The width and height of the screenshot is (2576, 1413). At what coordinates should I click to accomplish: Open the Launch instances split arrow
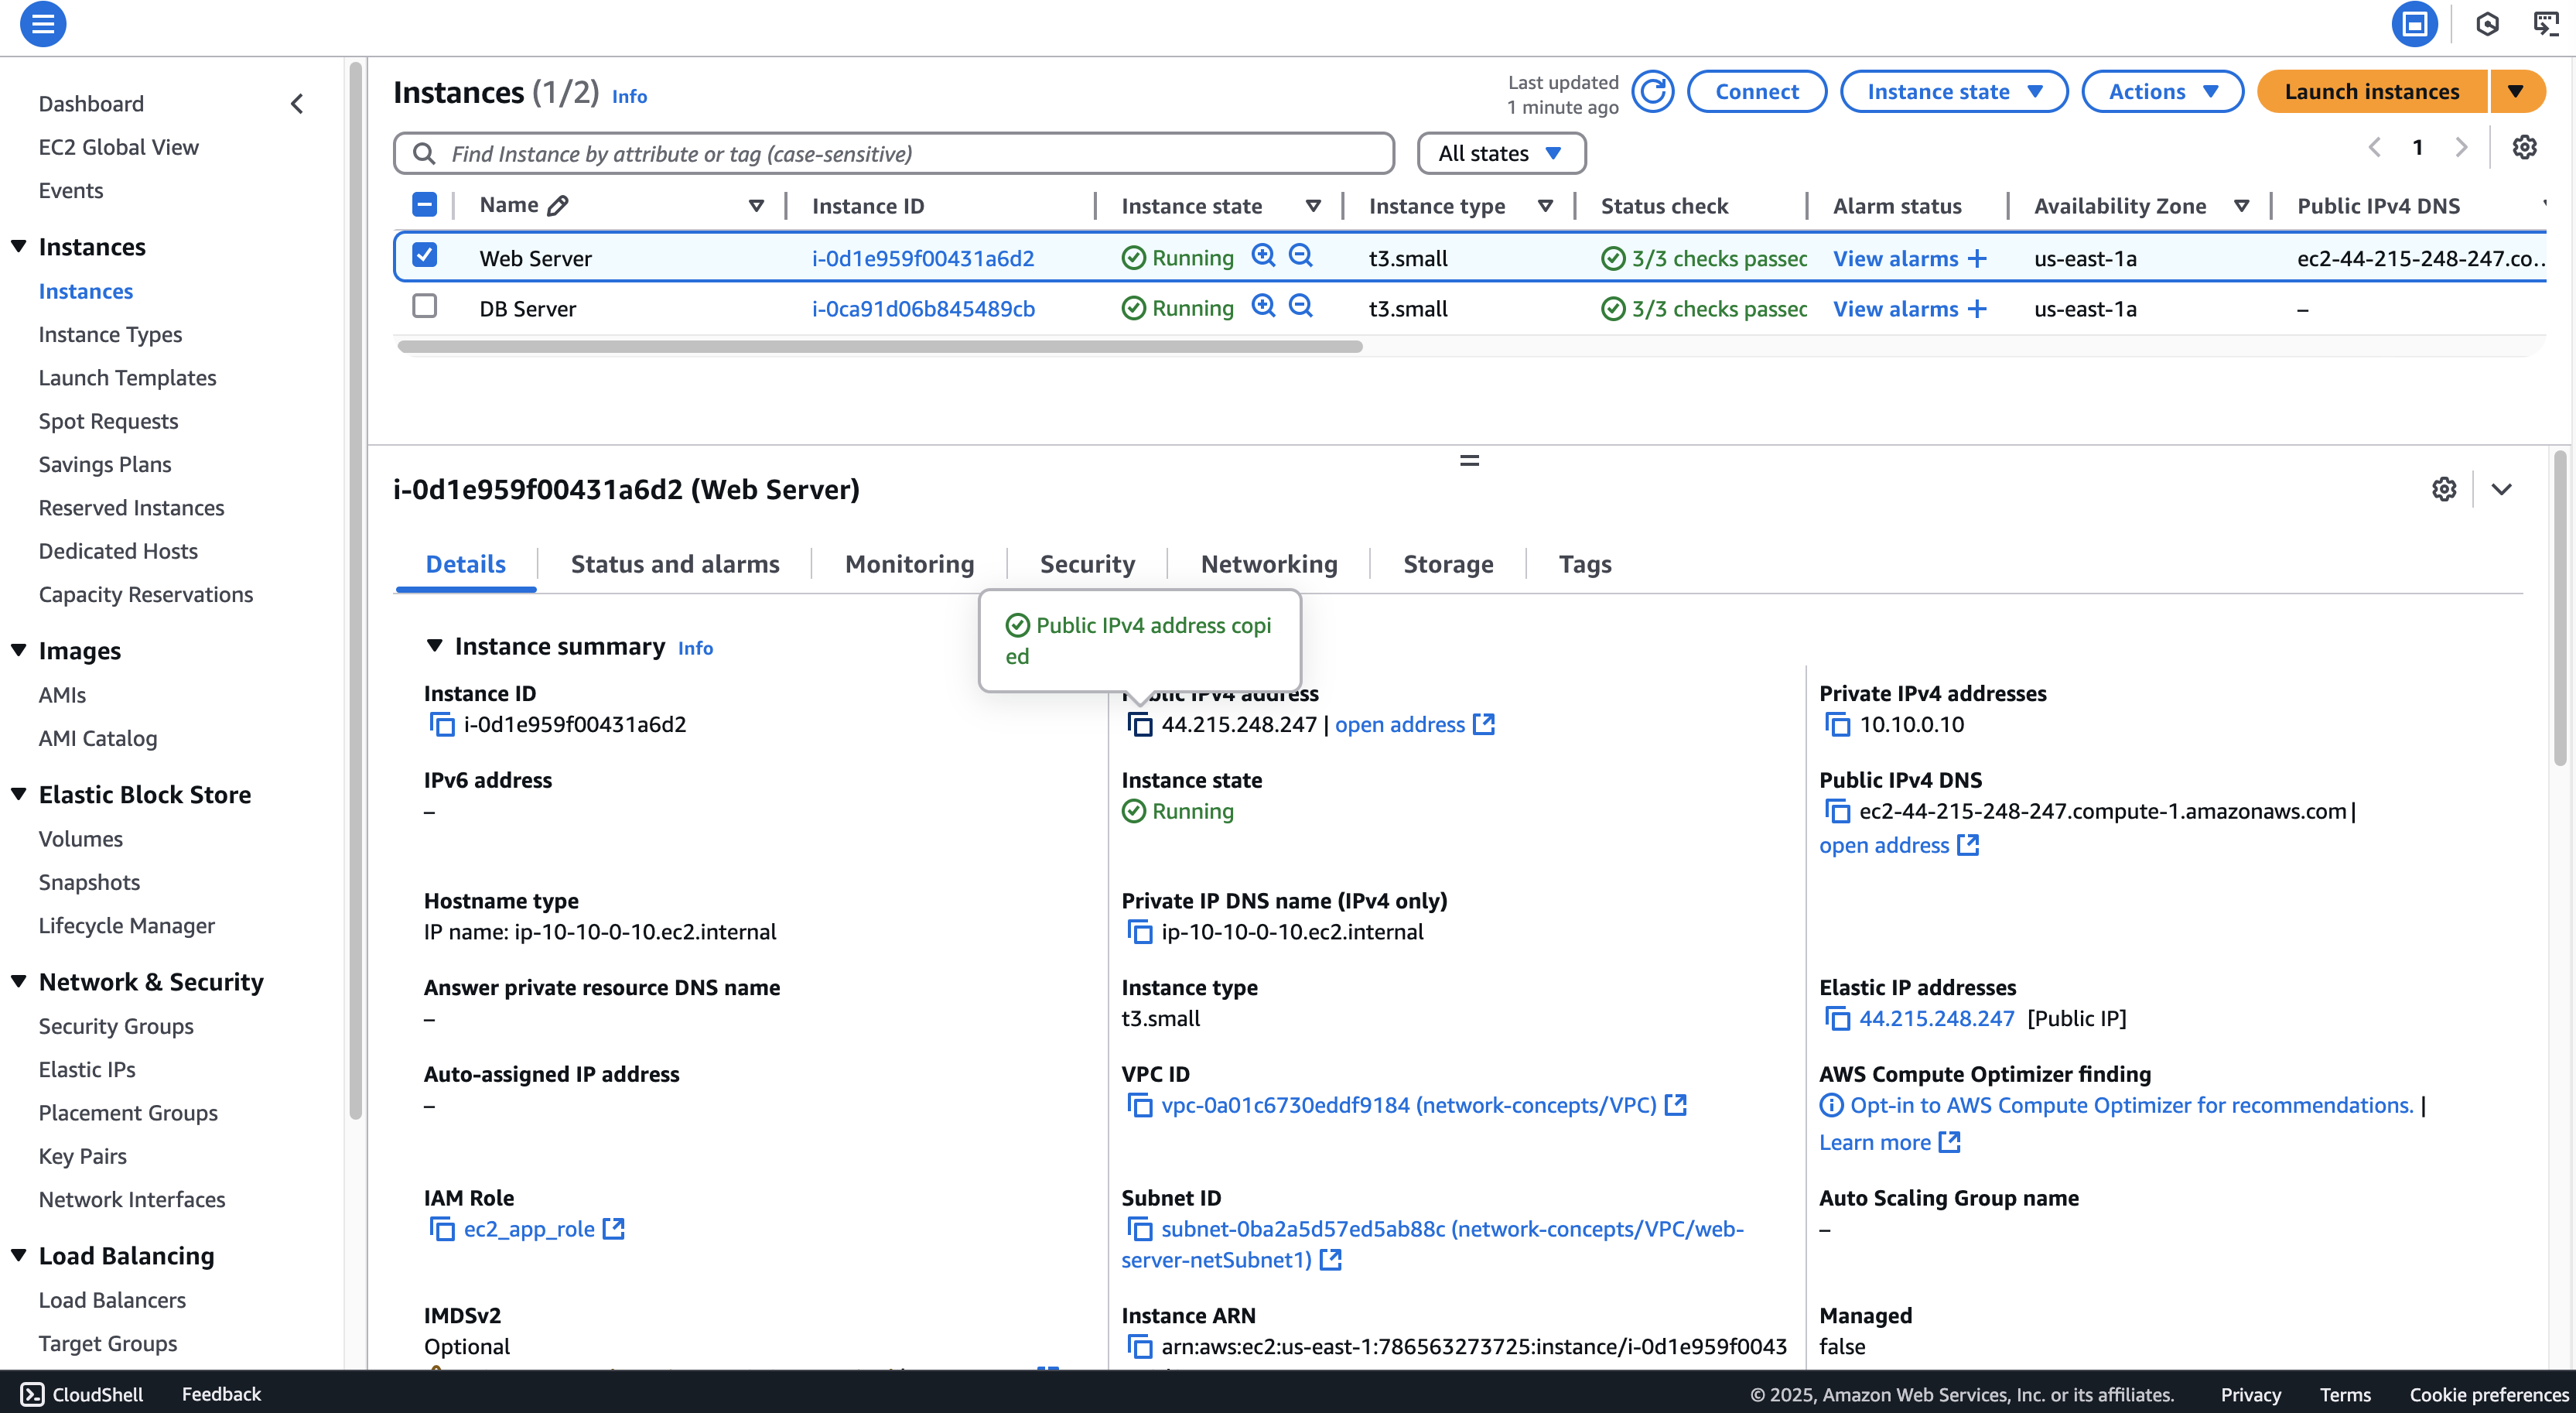click(x=2517, y=92)
